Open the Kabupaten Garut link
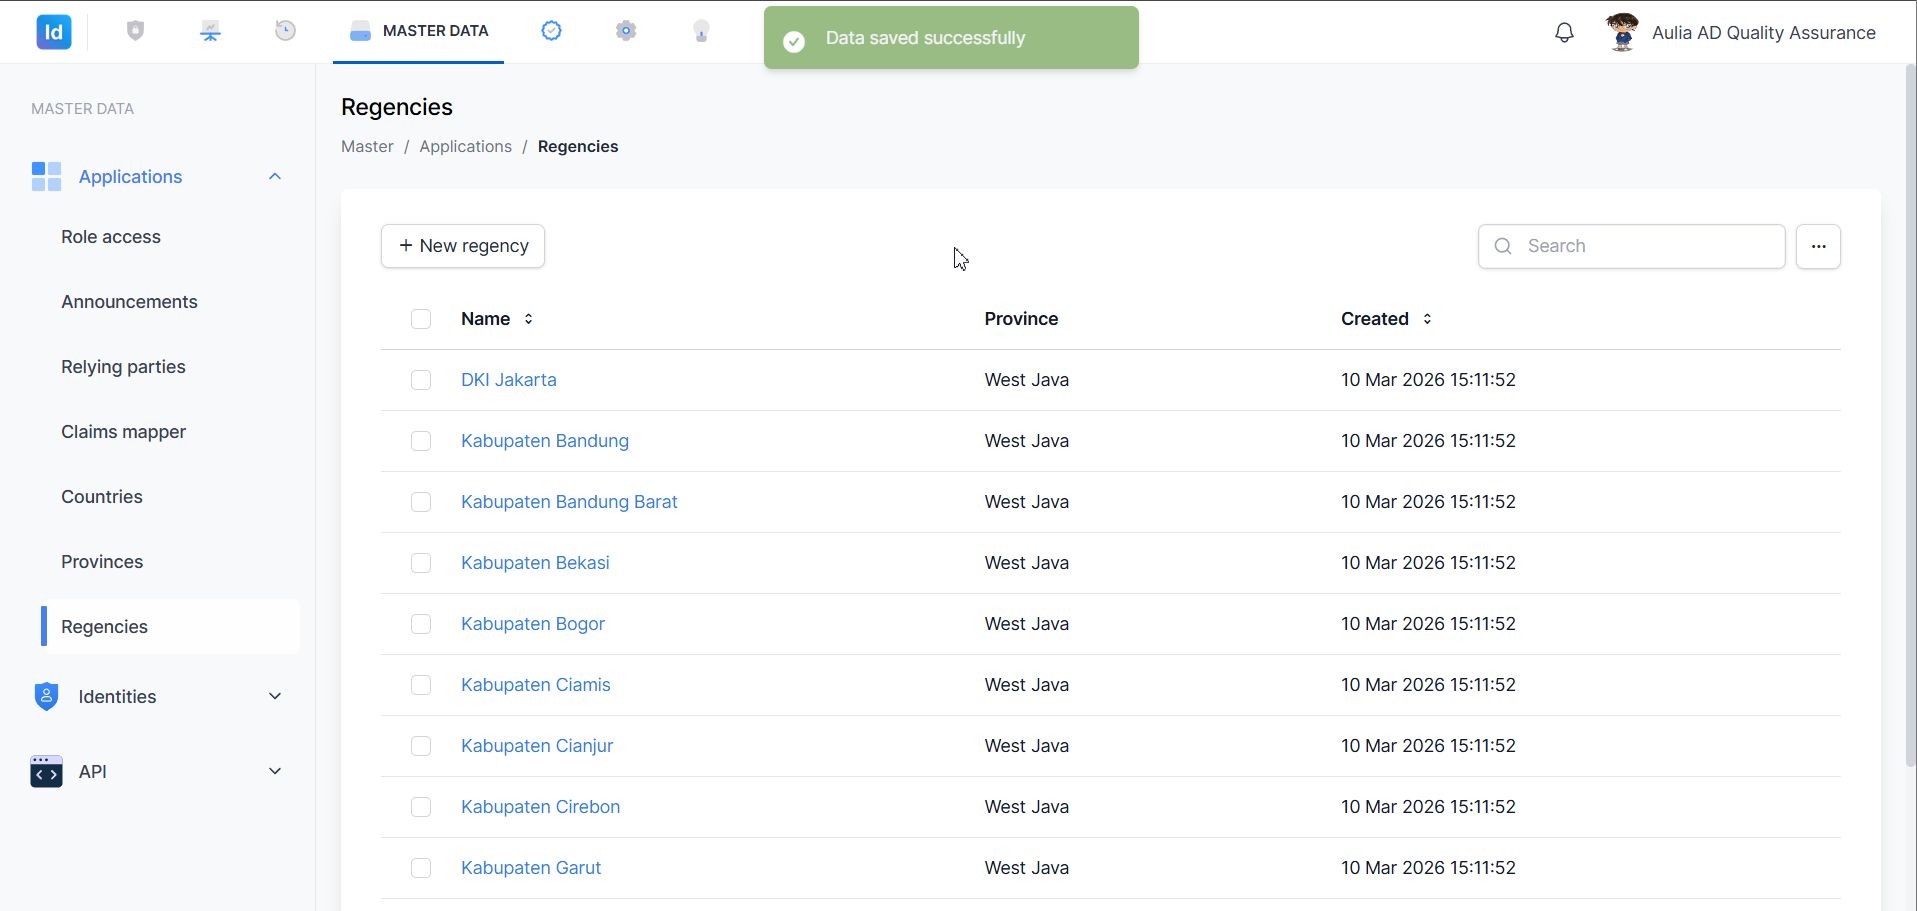The height and width of the screenshot is (911, 1917). pos(531,868)
